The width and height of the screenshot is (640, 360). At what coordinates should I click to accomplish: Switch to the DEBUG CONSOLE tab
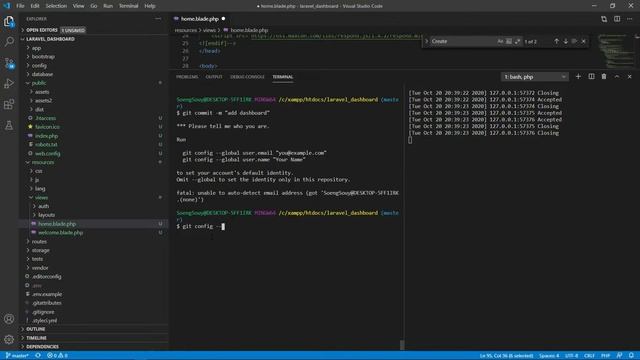pyautogui.click(x=247, y=77)
